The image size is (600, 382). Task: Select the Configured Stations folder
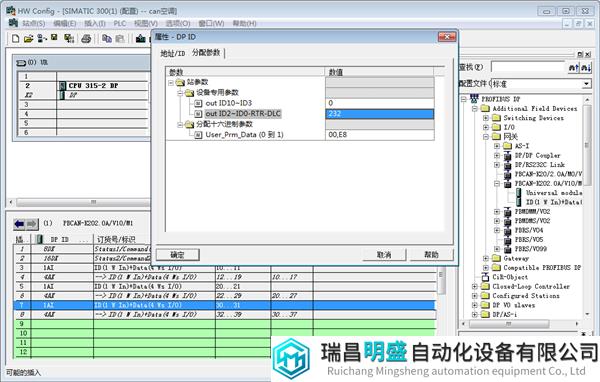click(x=525, y=296)
